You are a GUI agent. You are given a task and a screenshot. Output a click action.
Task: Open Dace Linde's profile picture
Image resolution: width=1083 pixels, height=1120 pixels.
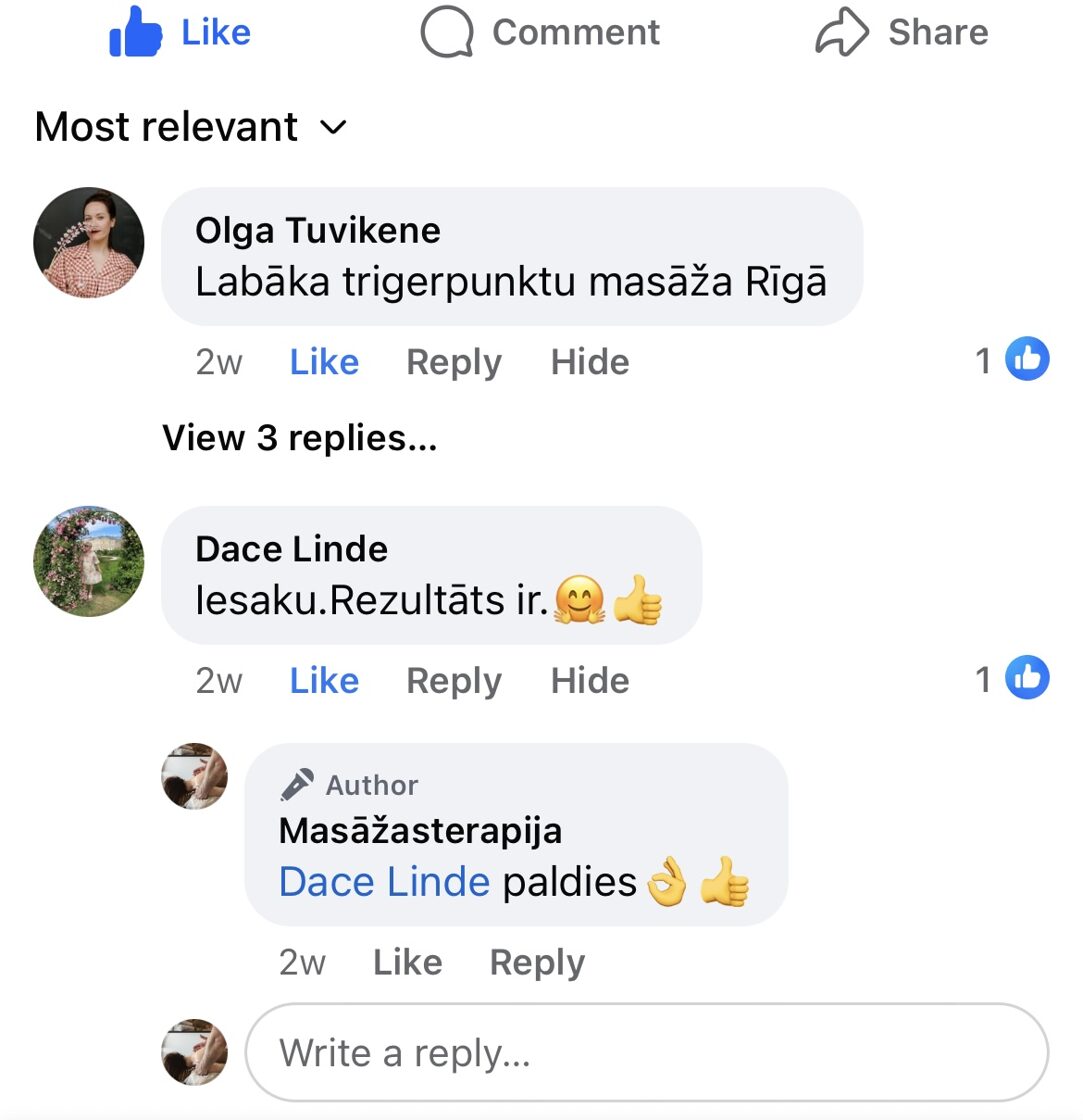(x=89, y=561)
